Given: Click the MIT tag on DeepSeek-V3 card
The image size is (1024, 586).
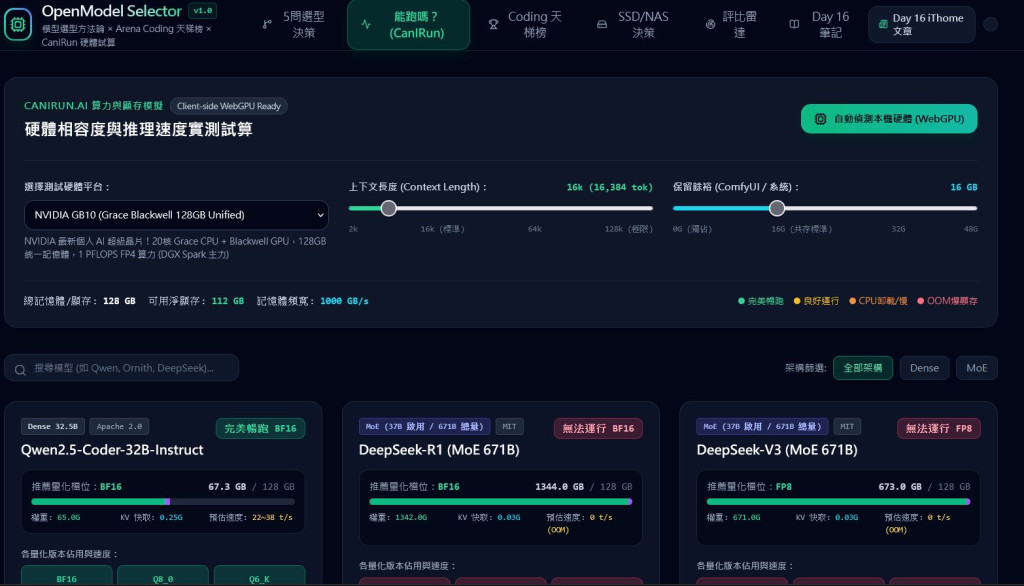Looking at the screenshot, I should coord(847,427).
